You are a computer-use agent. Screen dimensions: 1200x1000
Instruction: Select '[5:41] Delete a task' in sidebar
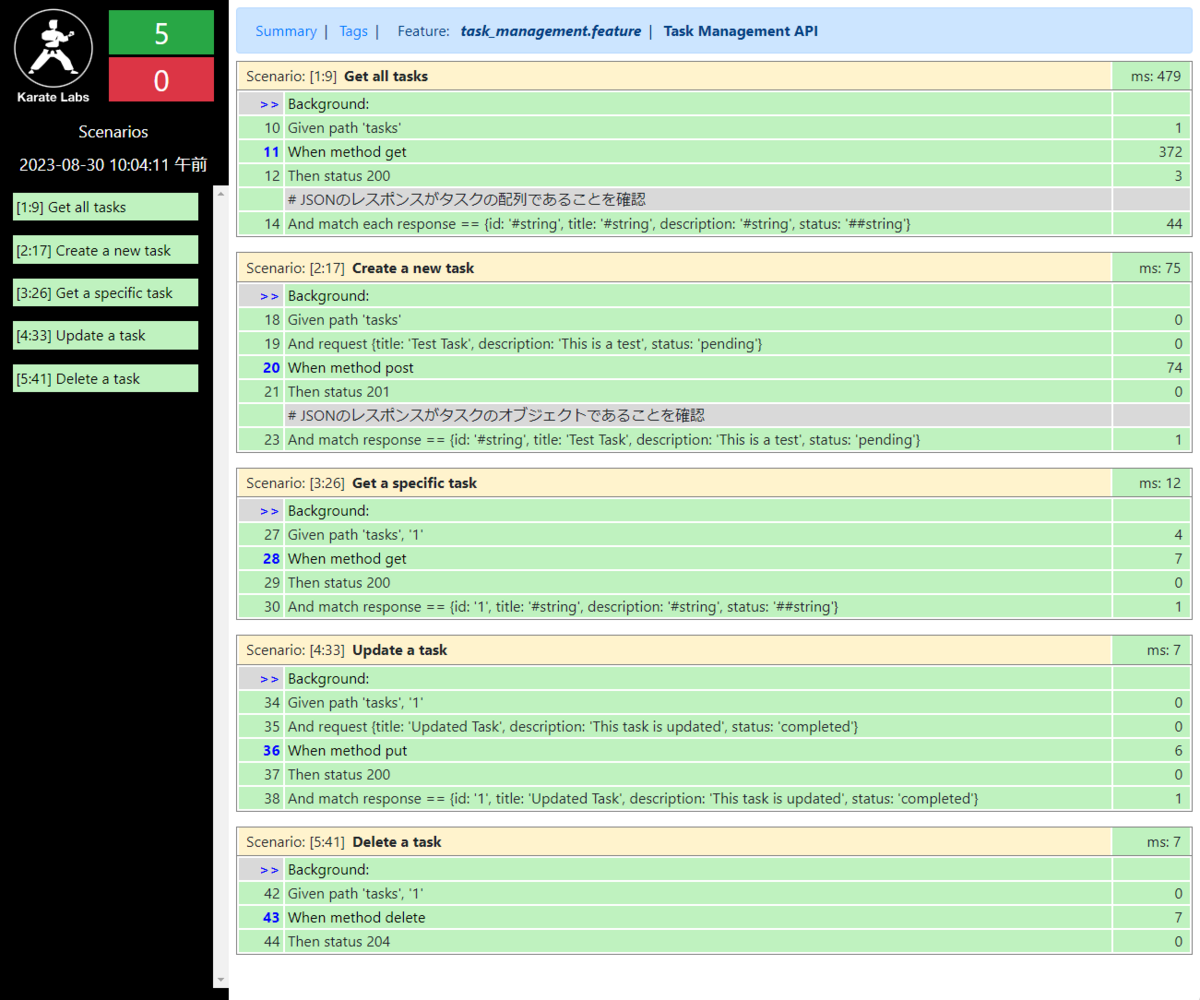(x=105, y=378)
